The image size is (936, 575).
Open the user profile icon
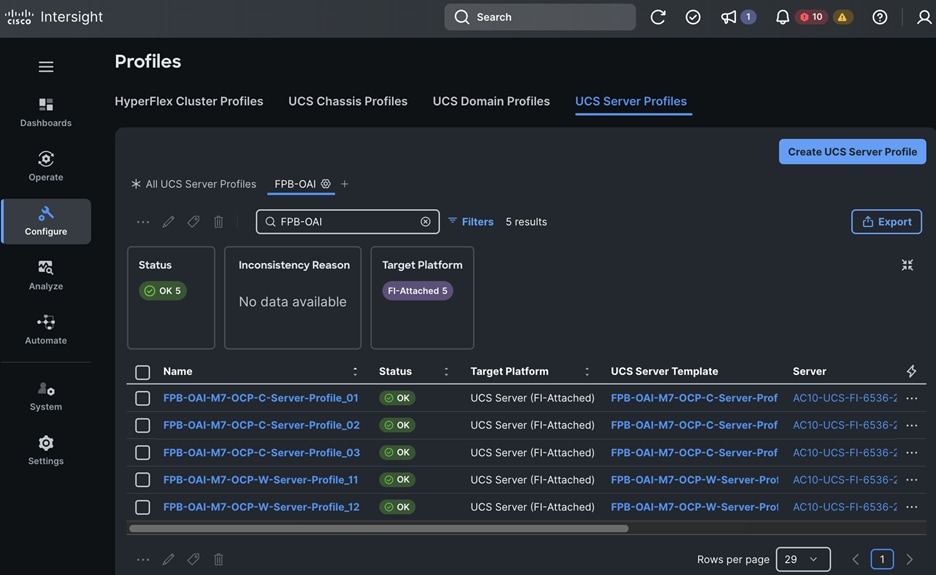coord(924,17)
